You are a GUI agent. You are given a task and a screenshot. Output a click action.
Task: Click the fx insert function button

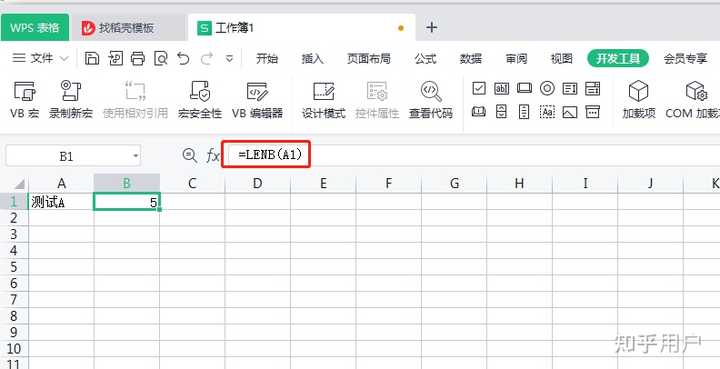pos(212,156)
